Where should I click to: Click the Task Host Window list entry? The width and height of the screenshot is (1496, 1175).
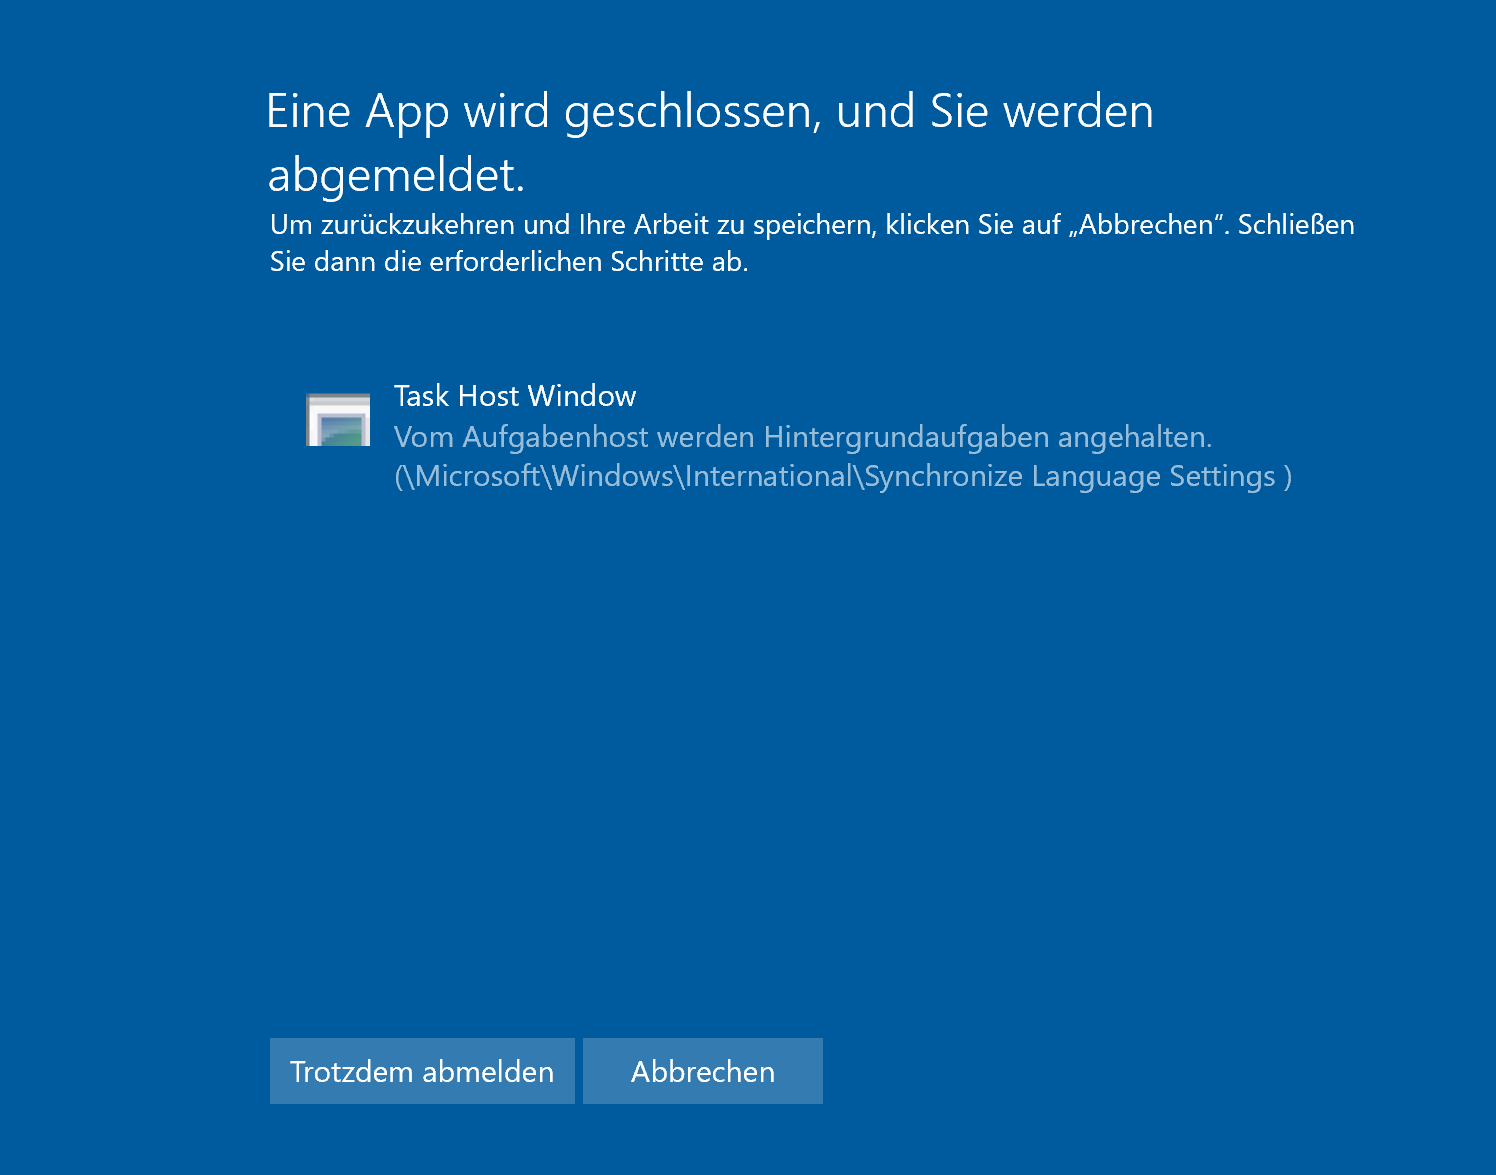point(700,435)
